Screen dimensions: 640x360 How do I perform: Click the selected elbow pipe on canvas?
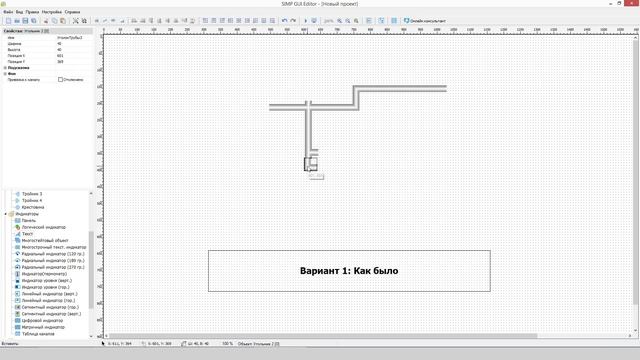311,164
